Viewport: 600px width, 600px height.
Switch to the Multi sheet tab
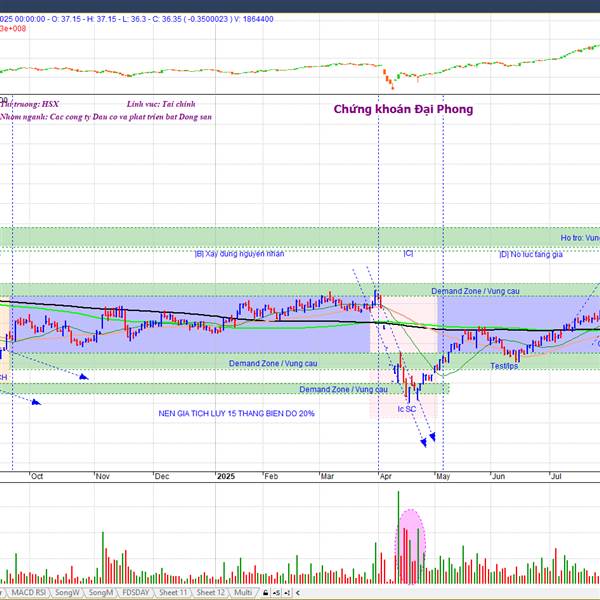tap(243, 592)
